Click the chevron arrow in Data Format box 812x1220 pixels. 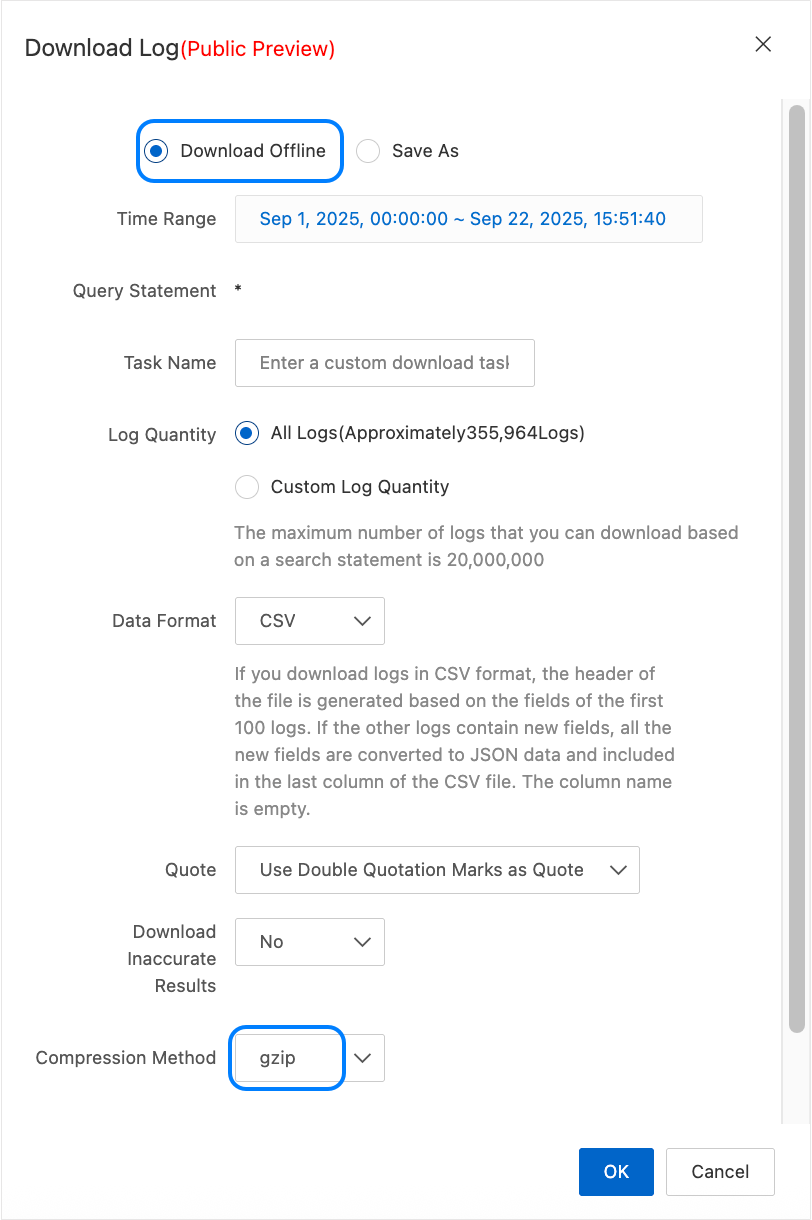pos(362,621)
